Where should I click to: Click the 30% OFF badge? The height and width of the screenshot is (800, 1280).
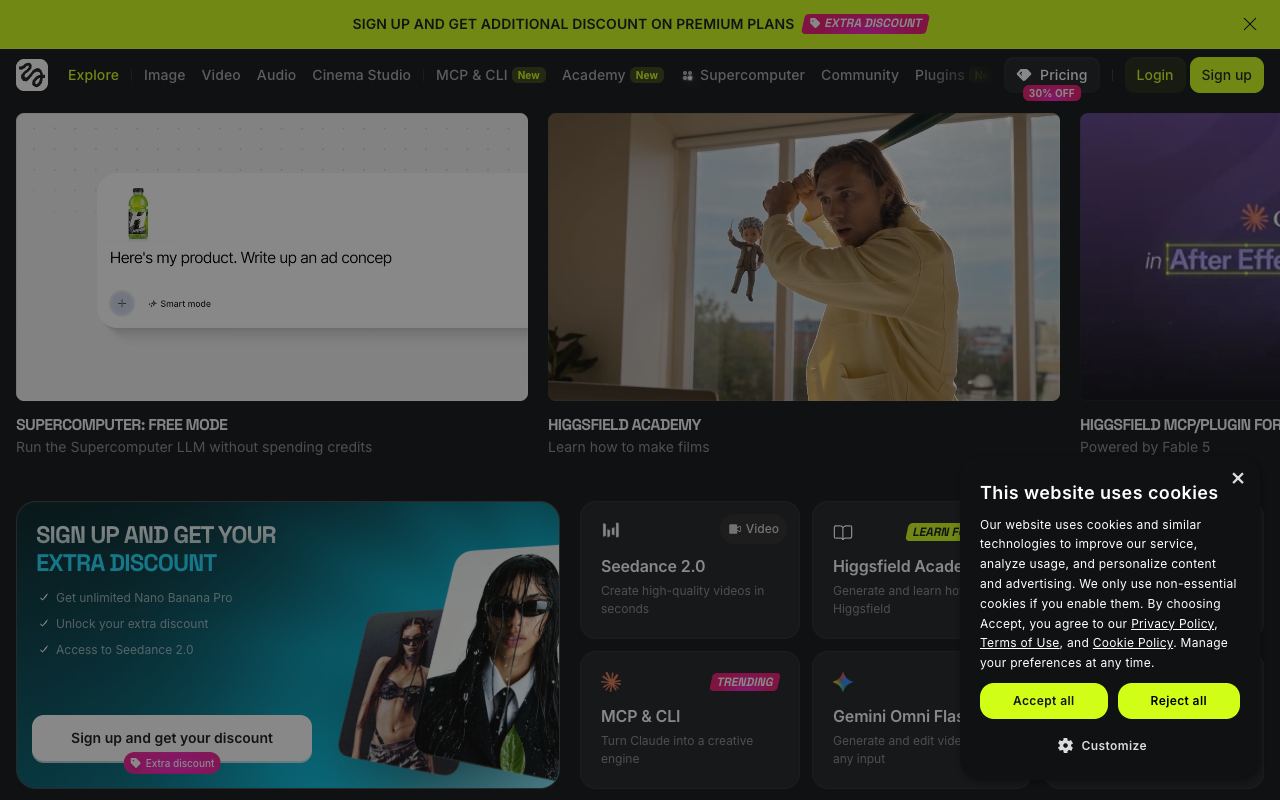[x=1052, y=93]
